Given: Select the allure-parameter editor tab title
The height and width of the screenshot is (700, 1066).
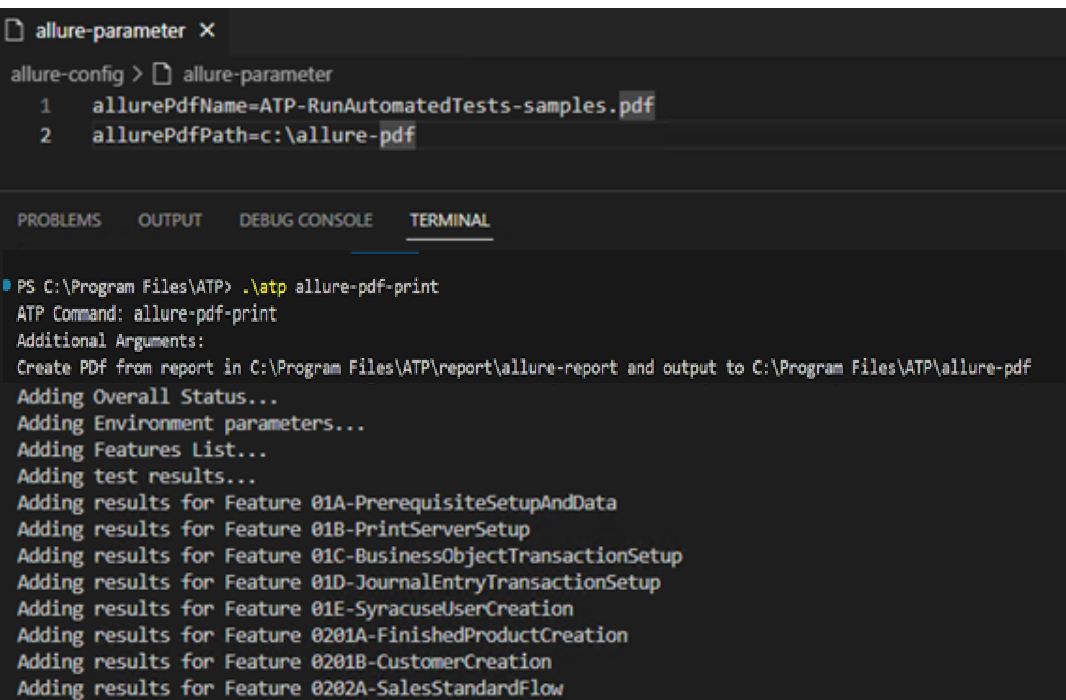Looking at the screenshot, I should (110, 31).
